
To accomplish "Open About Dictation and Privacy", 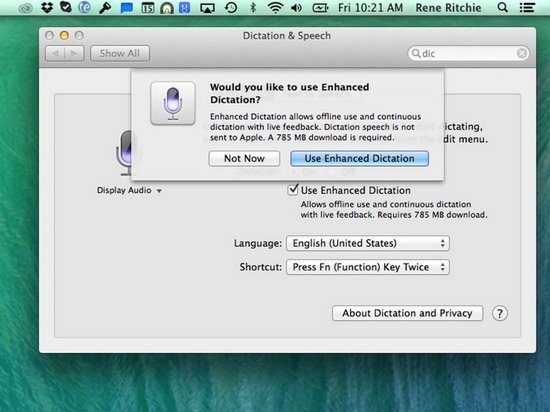I will tap(407, 313).
